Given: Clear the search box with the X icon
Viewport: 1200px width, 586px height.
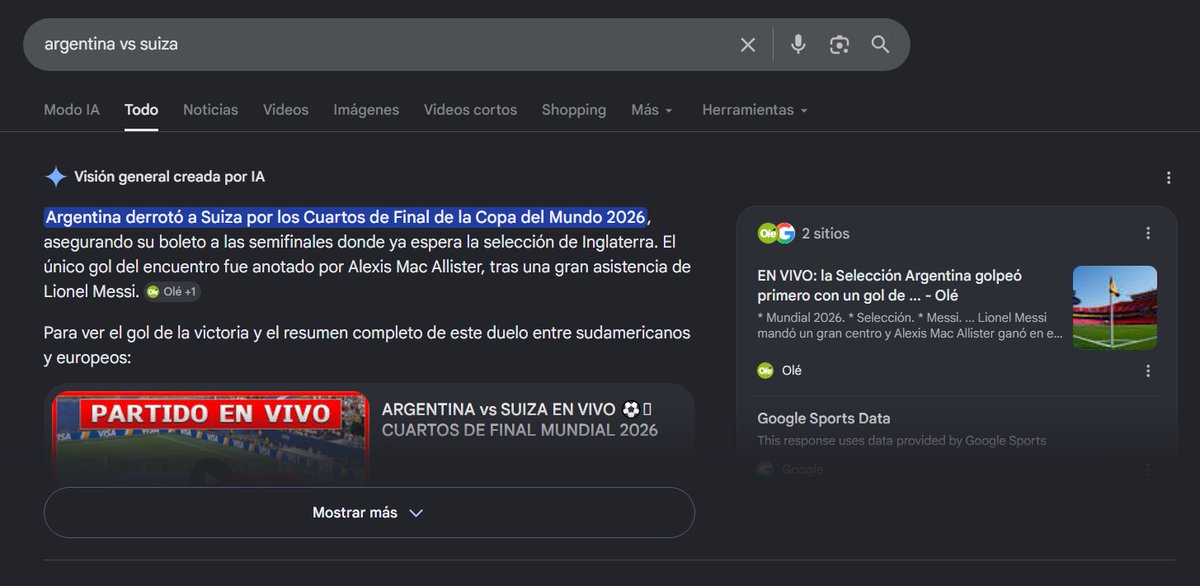Looking at the screenshot, I should (x=748, y=44).
